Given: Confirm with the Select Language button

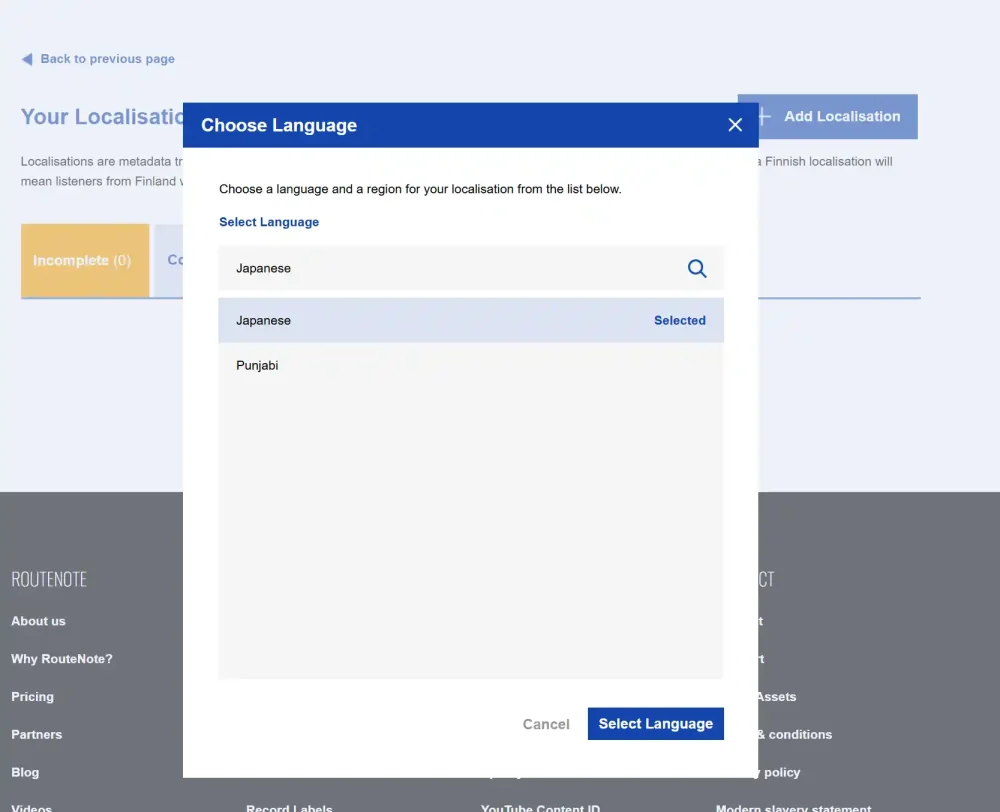Looking at the screenshot, I should click(x=655, y=724).
